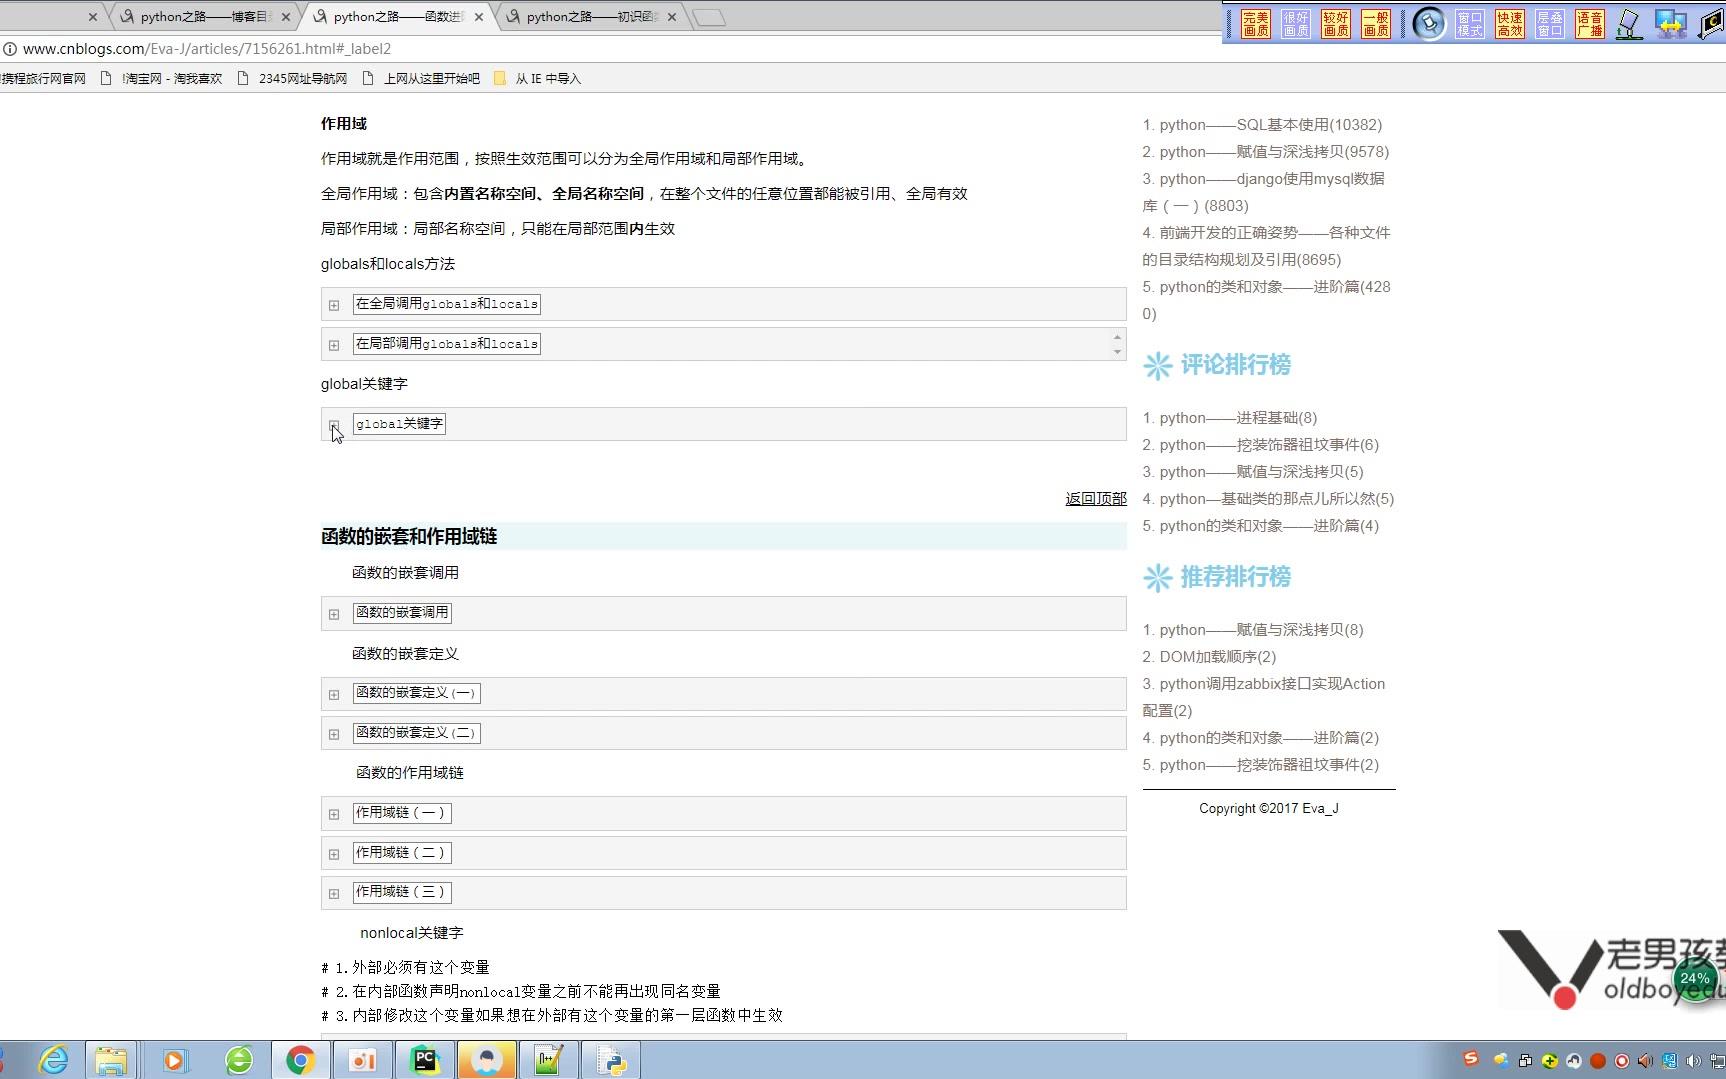Click the 返回顶部 link

point(1095,498)
